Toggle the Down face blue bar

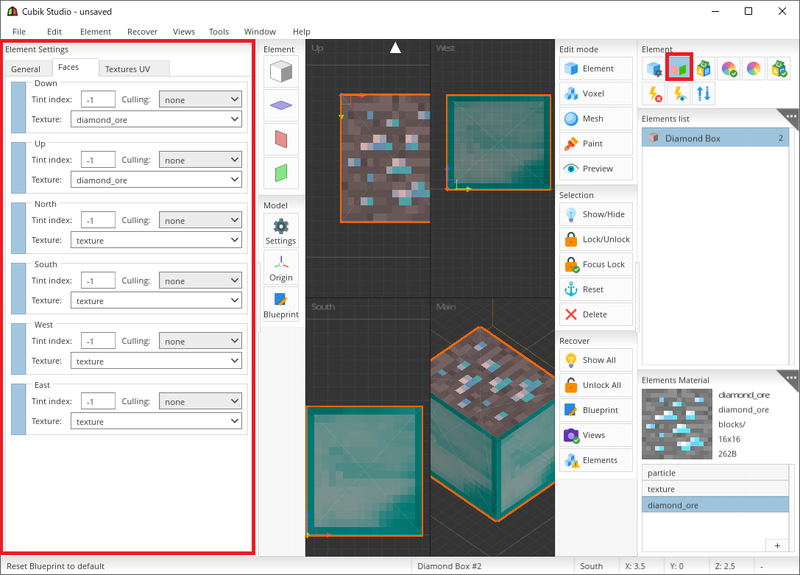[18, 107]
